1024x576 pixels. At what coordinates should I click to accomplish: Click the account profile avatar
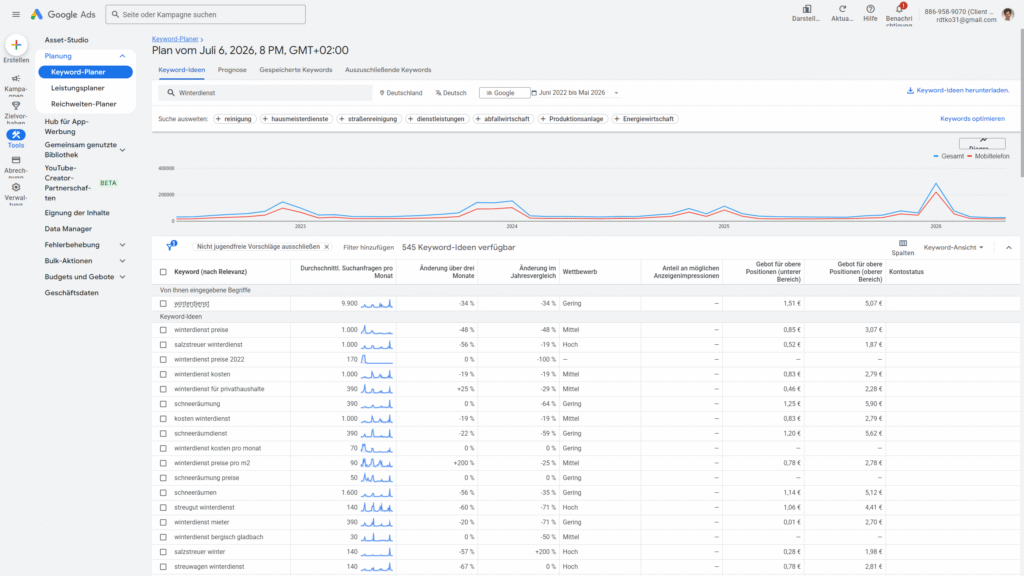(x=1008, y=14)
